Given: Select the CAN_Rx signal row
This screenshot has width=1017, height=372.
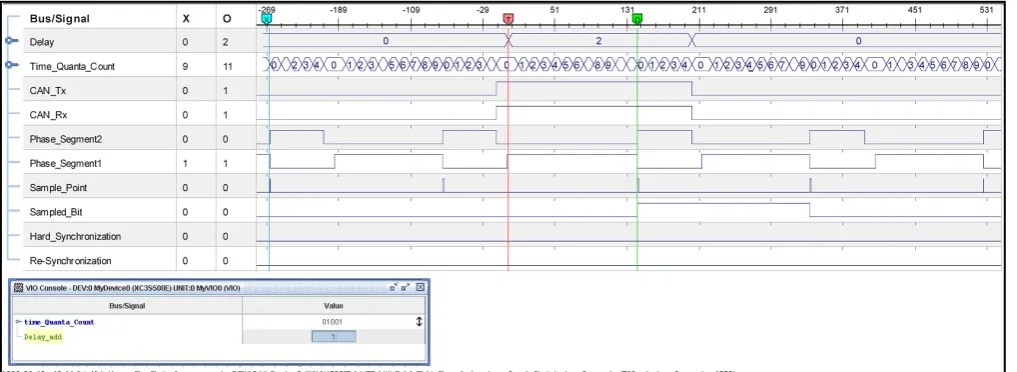Looking at the screenshot, I should tap(48, 115).
